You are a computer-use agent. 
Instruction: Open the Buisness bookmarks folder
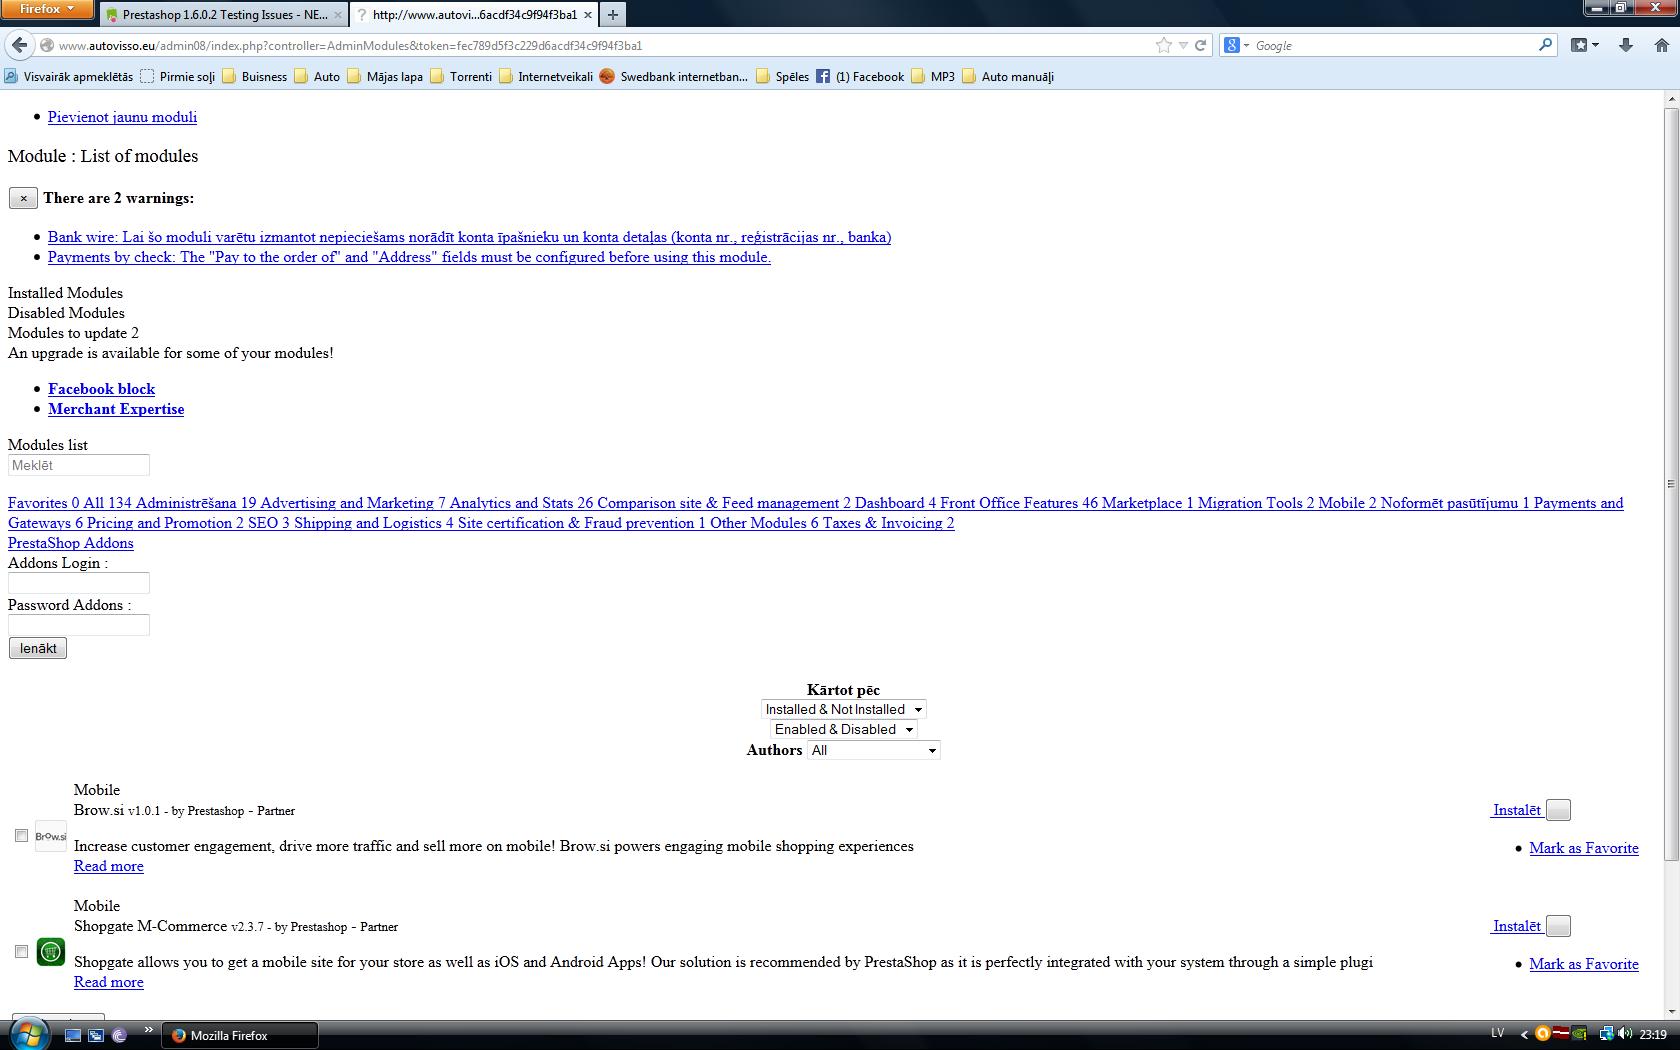pos(255,76)
